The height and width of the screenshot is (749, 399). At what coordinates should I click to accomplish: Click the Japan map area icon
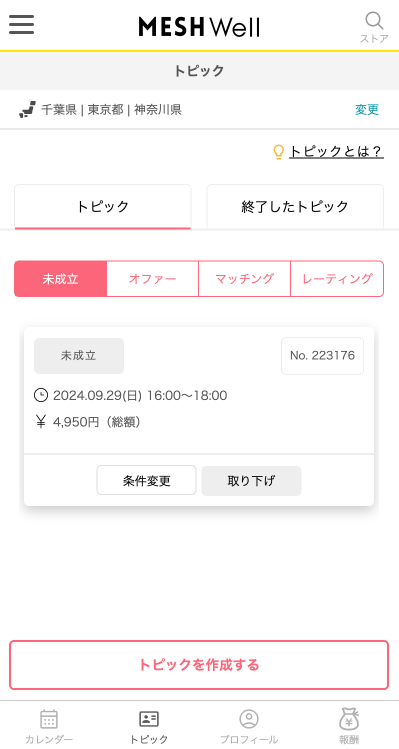point(27,110)
